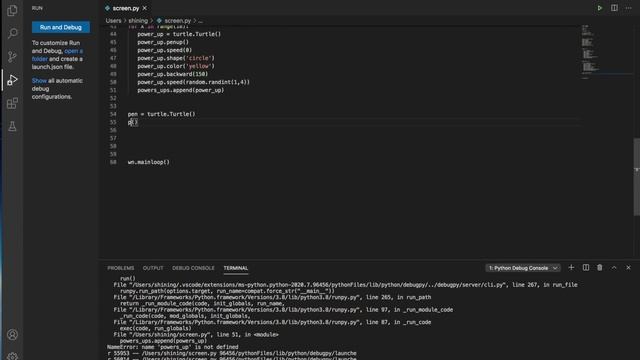Open the Source Control view icon
The height and width of the screenshot is (360, 640).
point(12,56)
